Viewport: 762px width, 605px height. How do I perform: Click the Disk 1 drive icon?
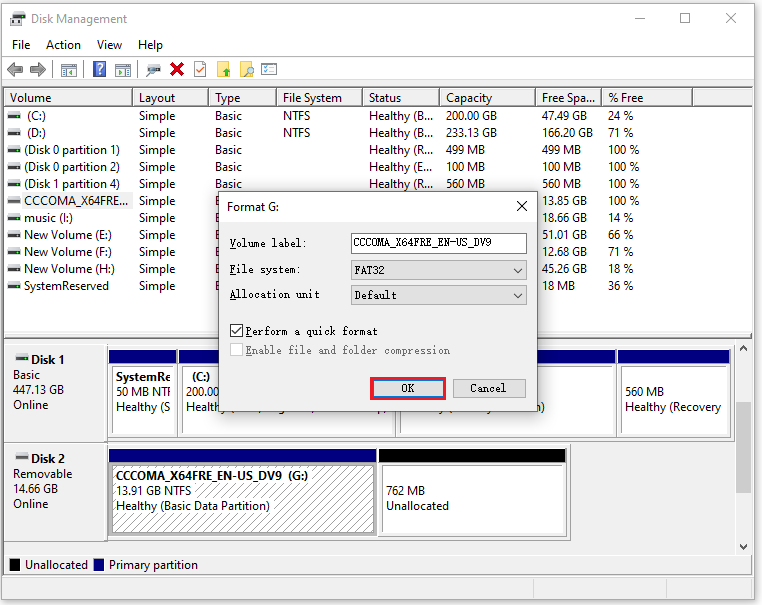click(22, 359)
